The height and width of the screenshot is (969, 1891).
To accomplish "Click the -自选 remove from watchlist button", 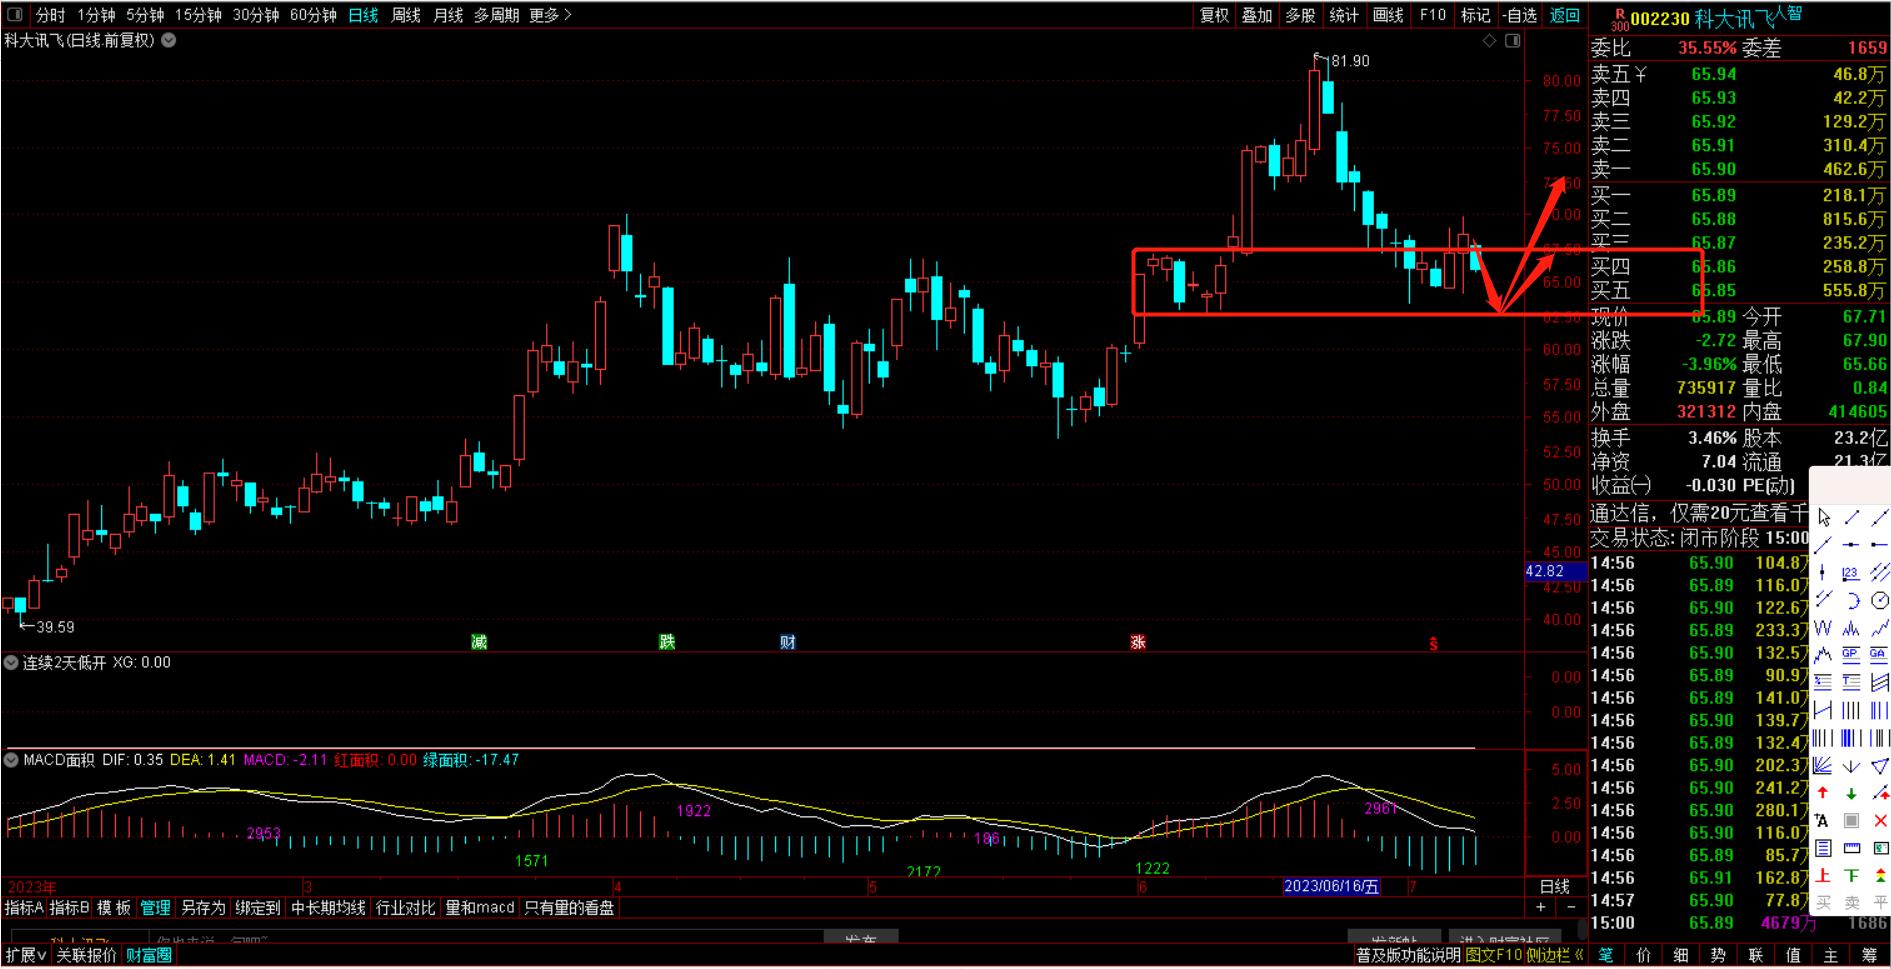I will (x=1520, y=15).
